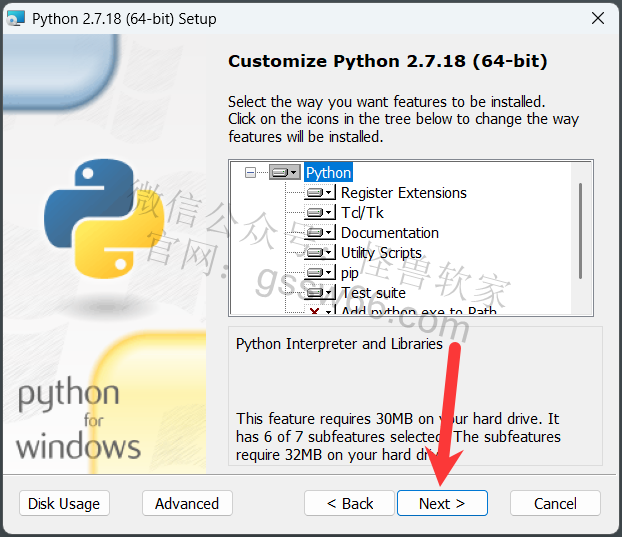Select Add python.exe to Path row
This screenshot has width=622, height=537.
[419, 311]
